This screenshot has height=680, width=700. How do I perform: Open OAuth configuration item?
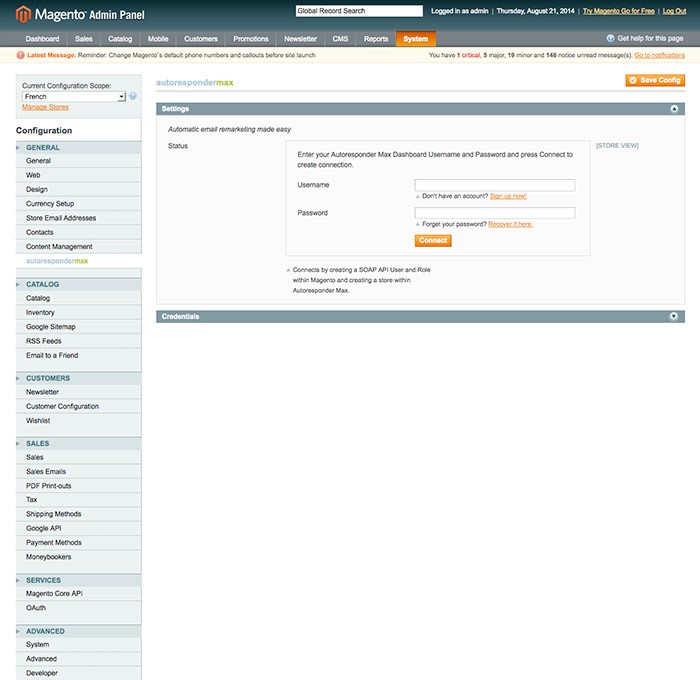point(79,608)
